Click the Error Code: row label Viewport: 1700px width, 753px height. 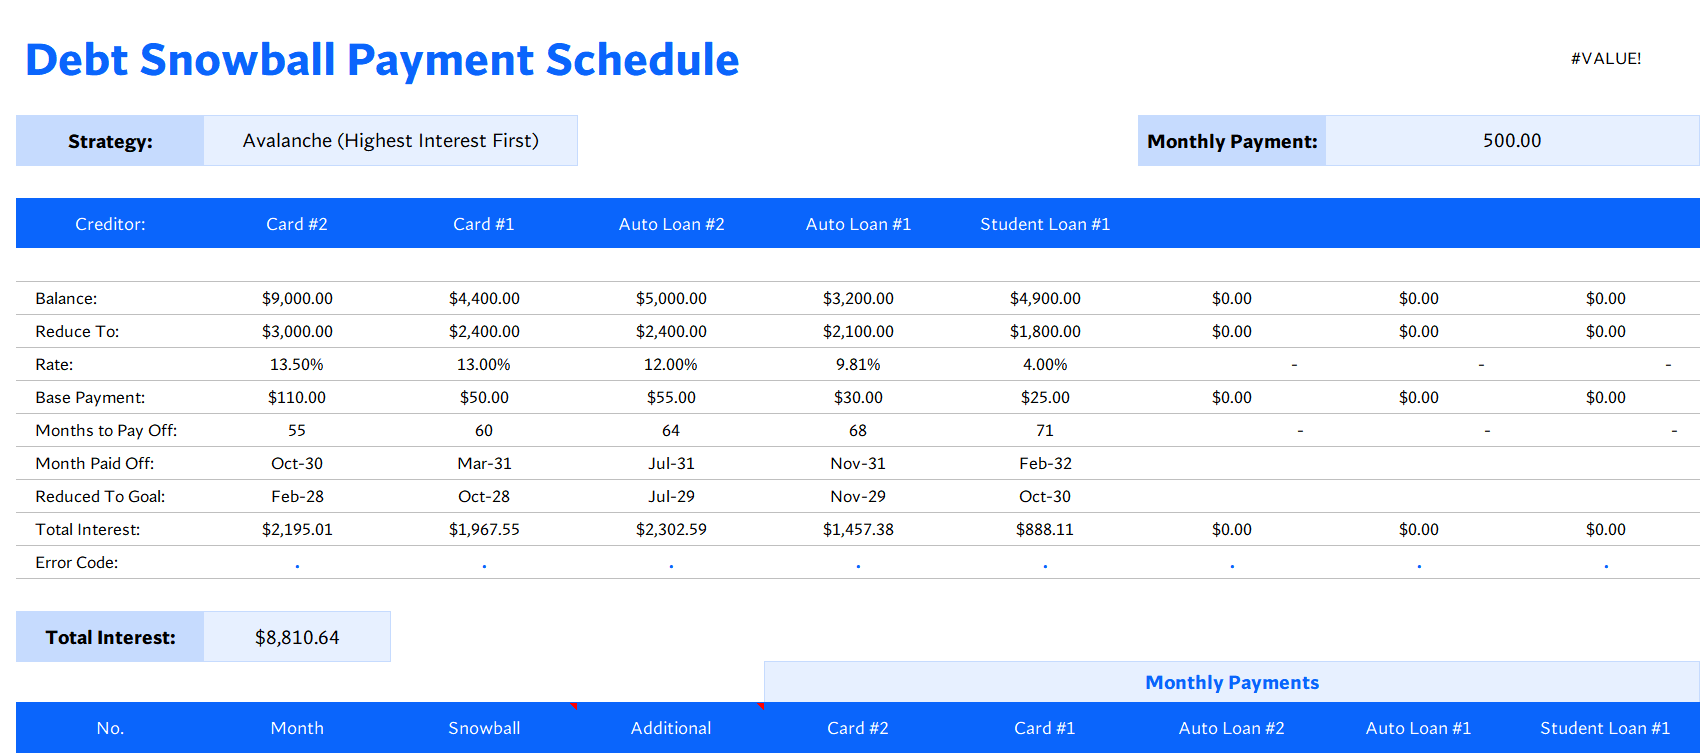coord(77,562)
